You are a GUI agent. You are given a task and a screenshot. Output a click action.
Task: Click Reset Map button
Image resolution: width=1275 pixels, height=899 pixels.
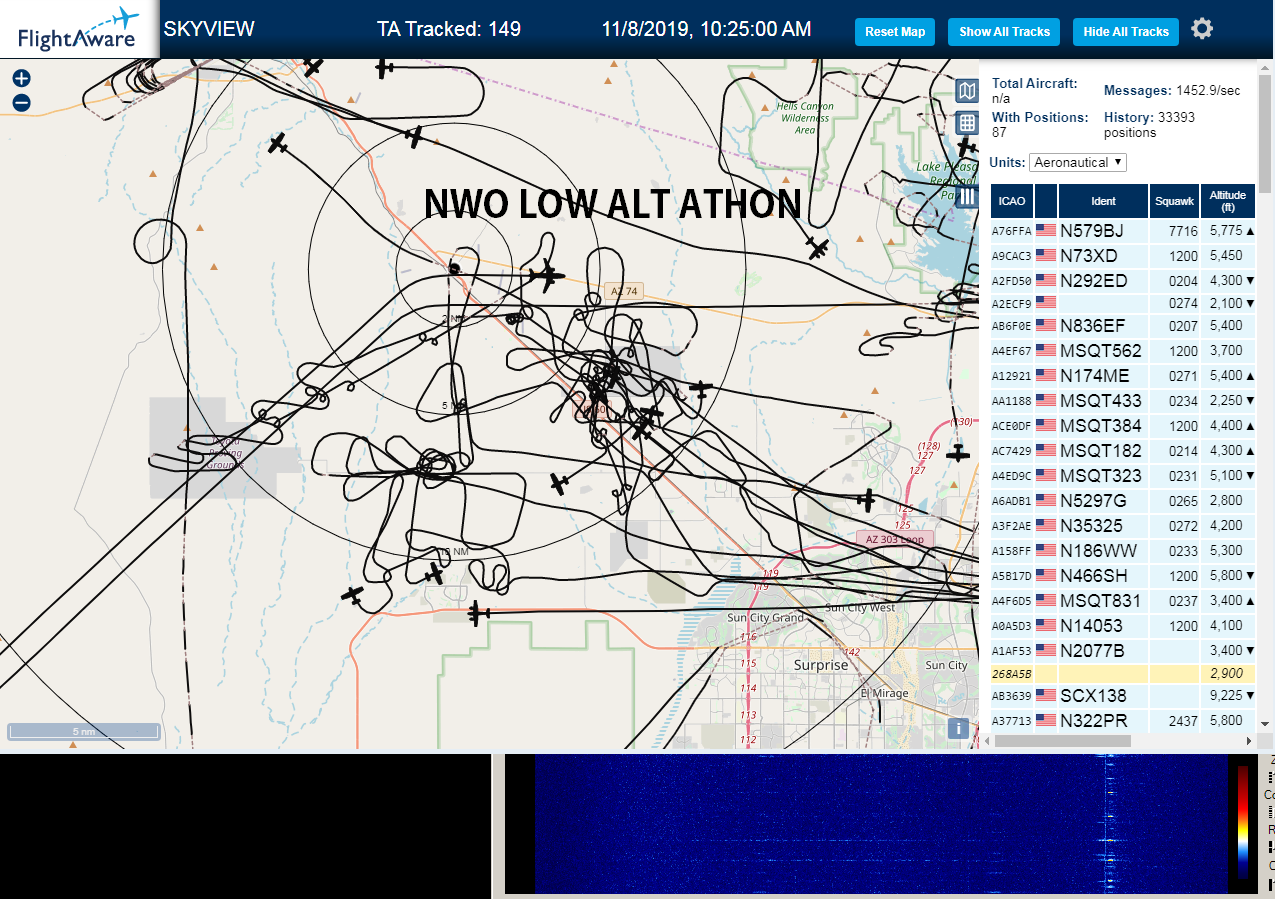point(894,32)
